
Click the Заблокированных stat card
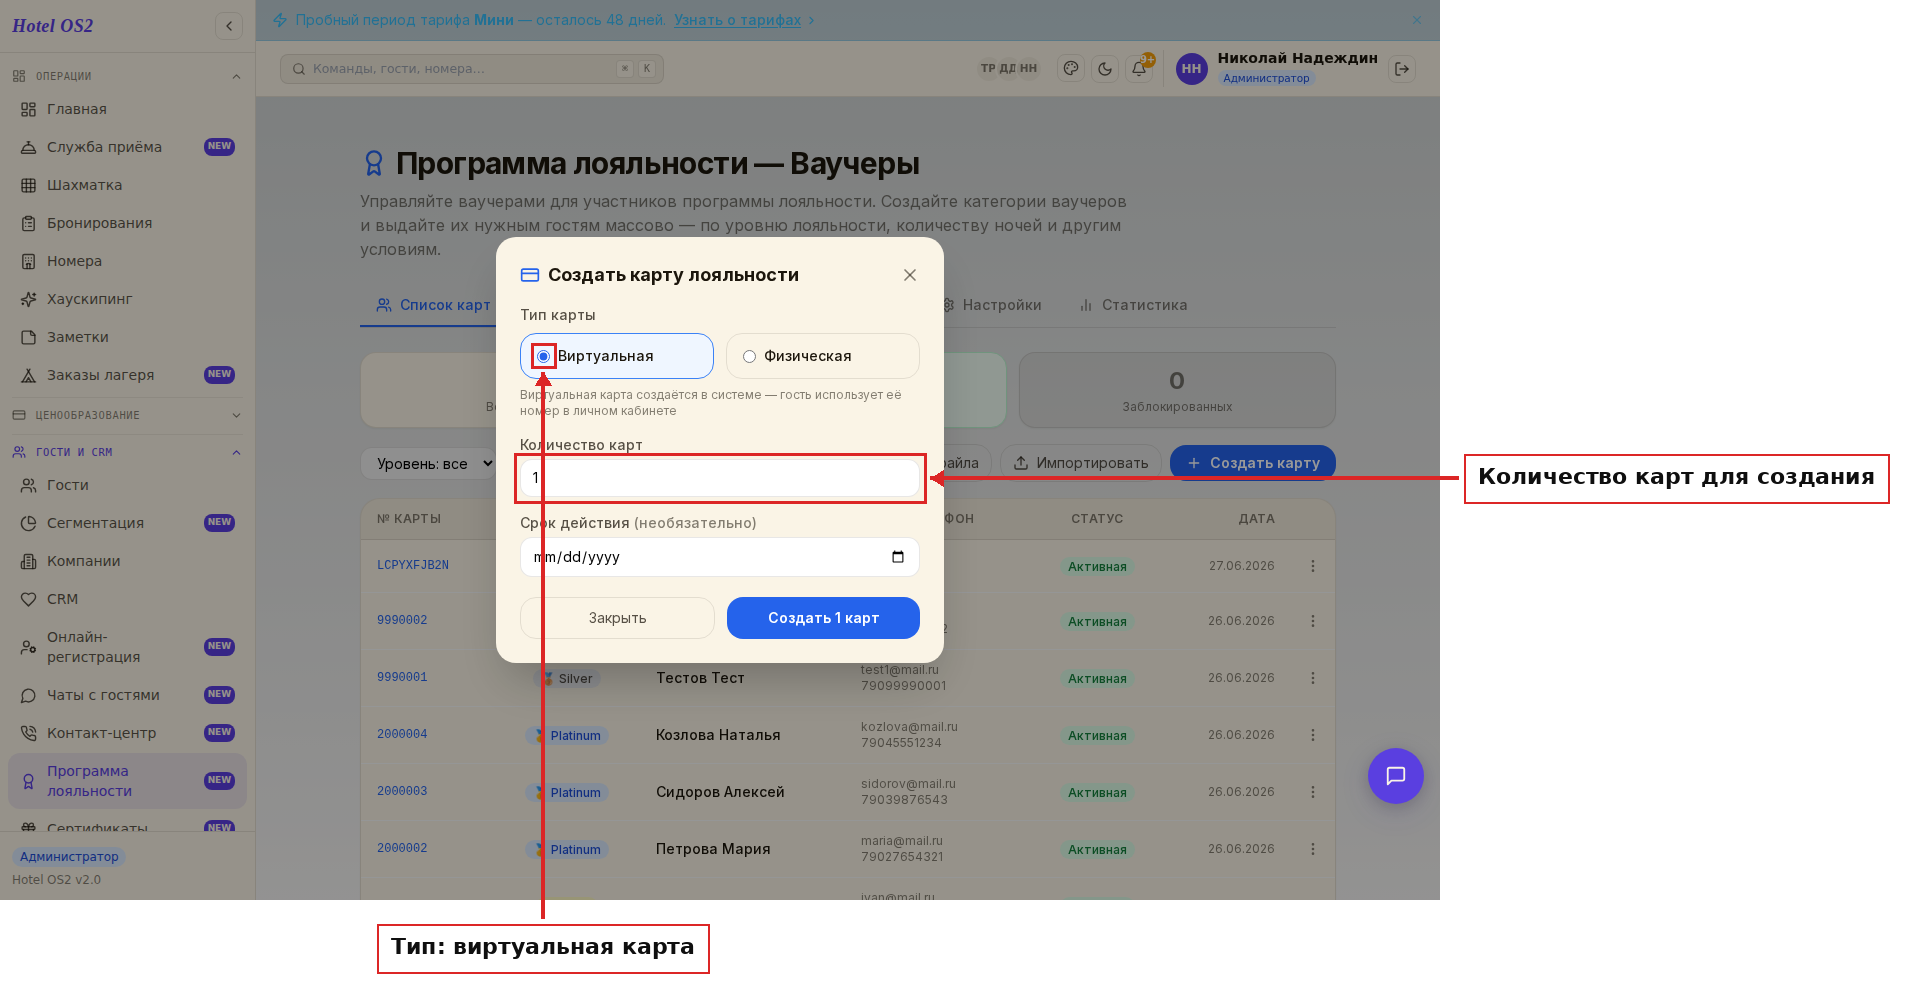[x=1177, y=390]
